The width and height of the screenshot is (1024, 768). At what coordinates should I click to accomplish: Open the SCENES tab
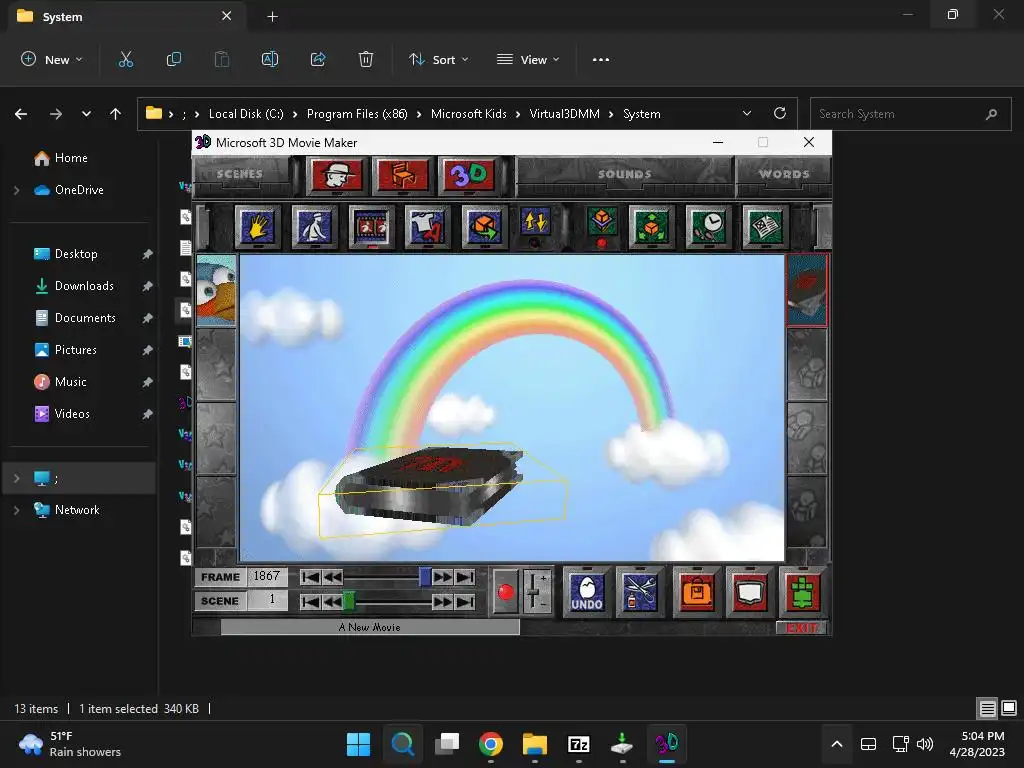(240, 174)
